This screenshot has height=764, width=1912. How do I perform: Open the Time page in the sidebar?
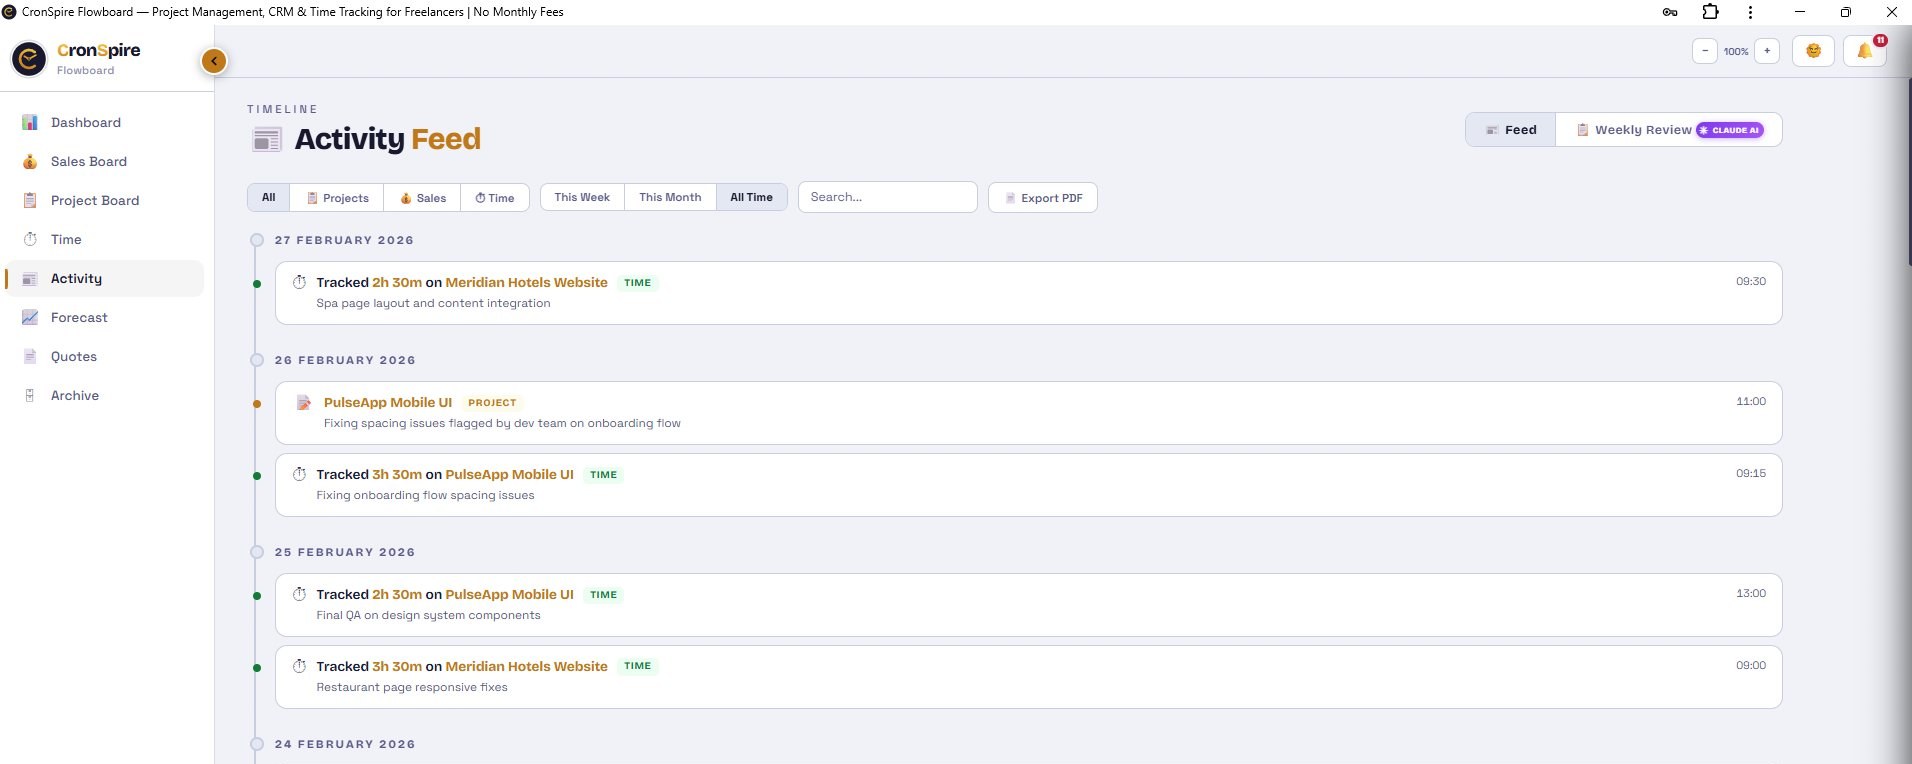pyautogui.click(x=104, y=239)
